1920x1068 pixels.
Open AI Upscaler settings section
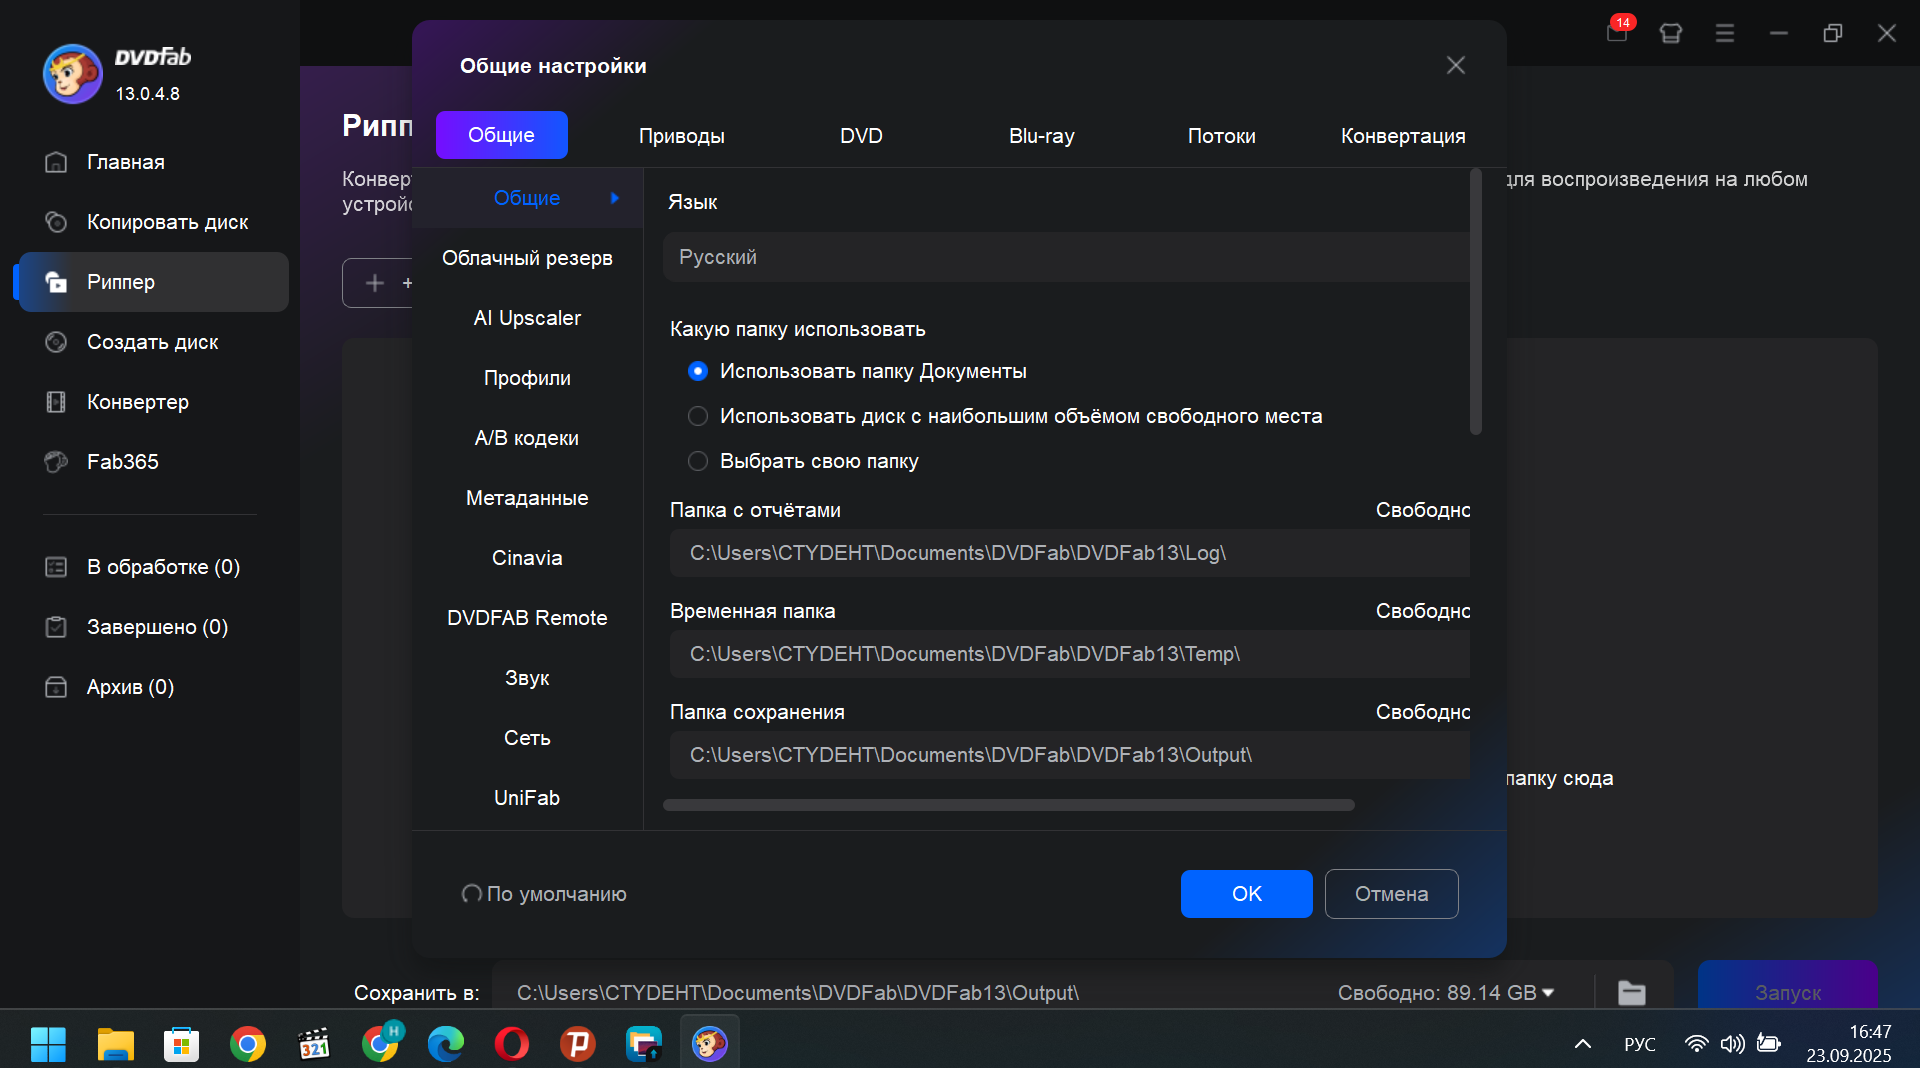[527, 318]
